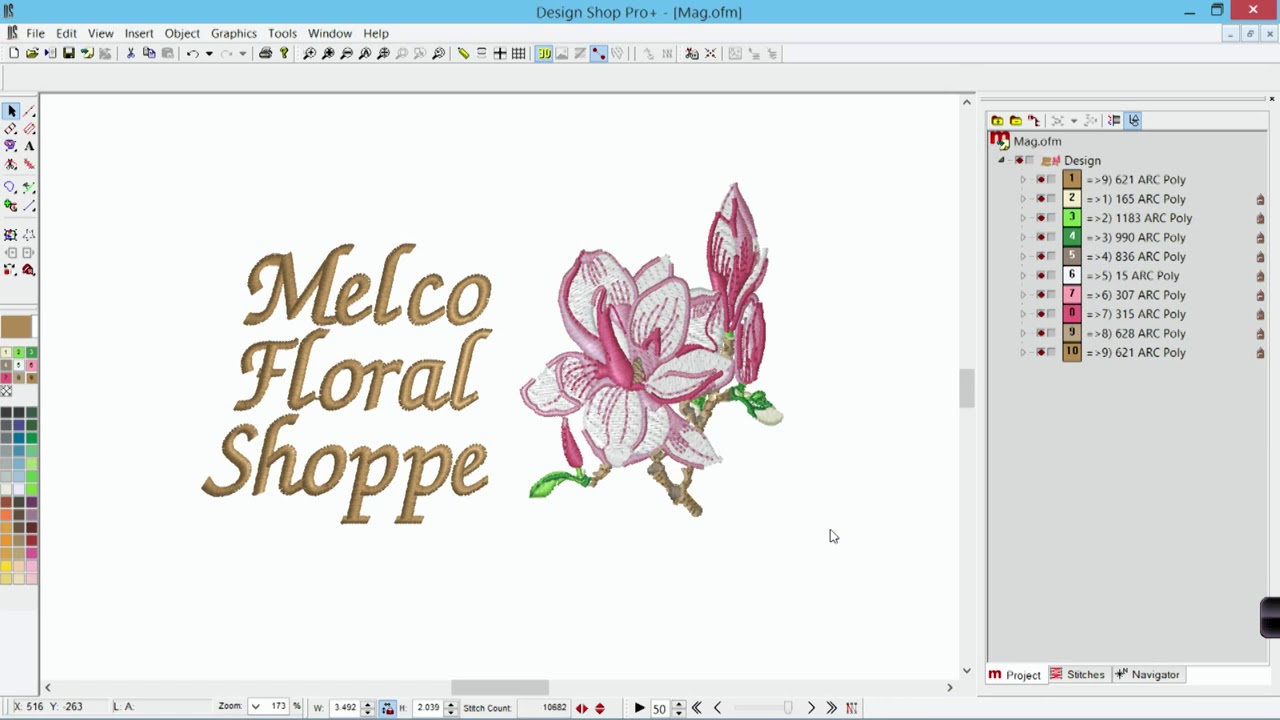1280x720 pixels.
Task: Click the width value field 3.492
Action: pos(345,707)
